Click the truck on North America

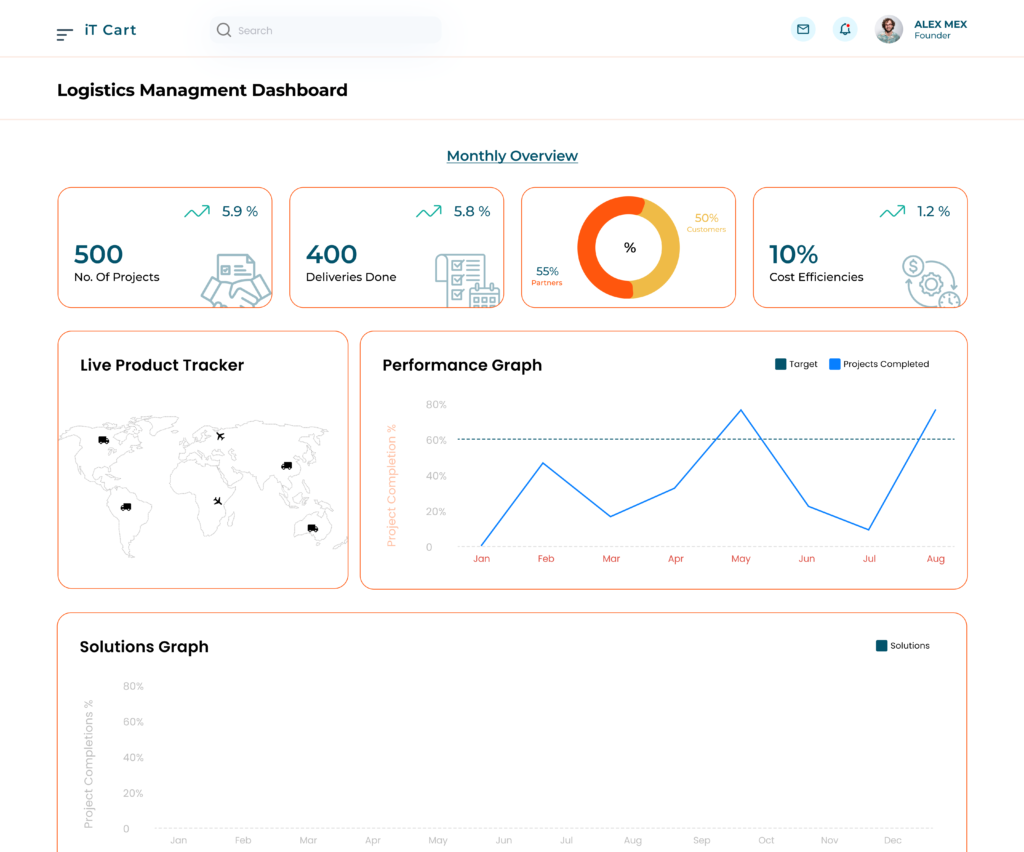pos(103,440)
